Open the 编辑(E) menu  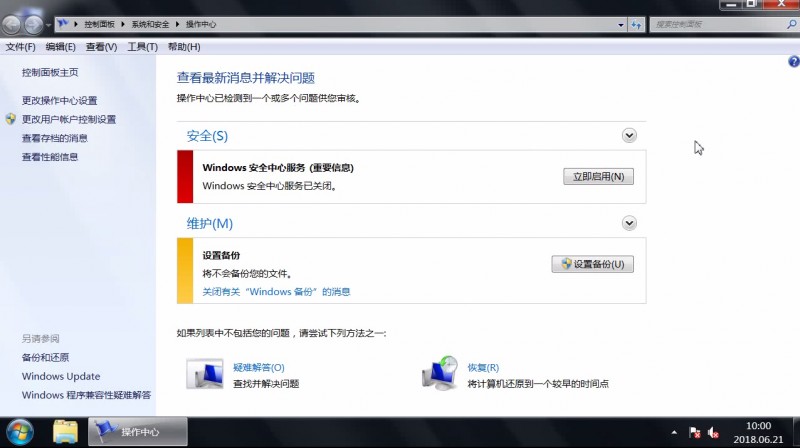click(60, 47)
